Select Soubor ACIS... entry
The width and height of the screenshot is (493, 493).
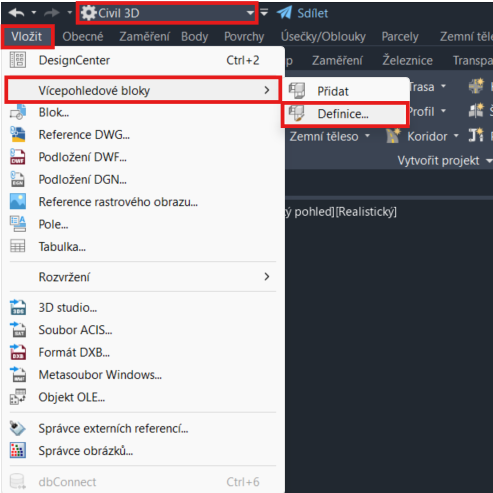[143, 330]
